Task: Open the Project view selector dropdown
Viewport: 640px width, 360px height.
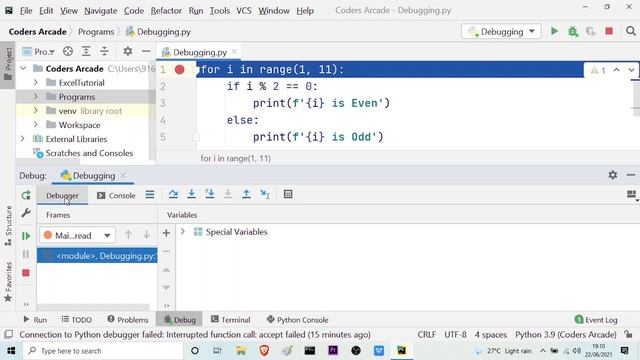Action: pos(39,52)
